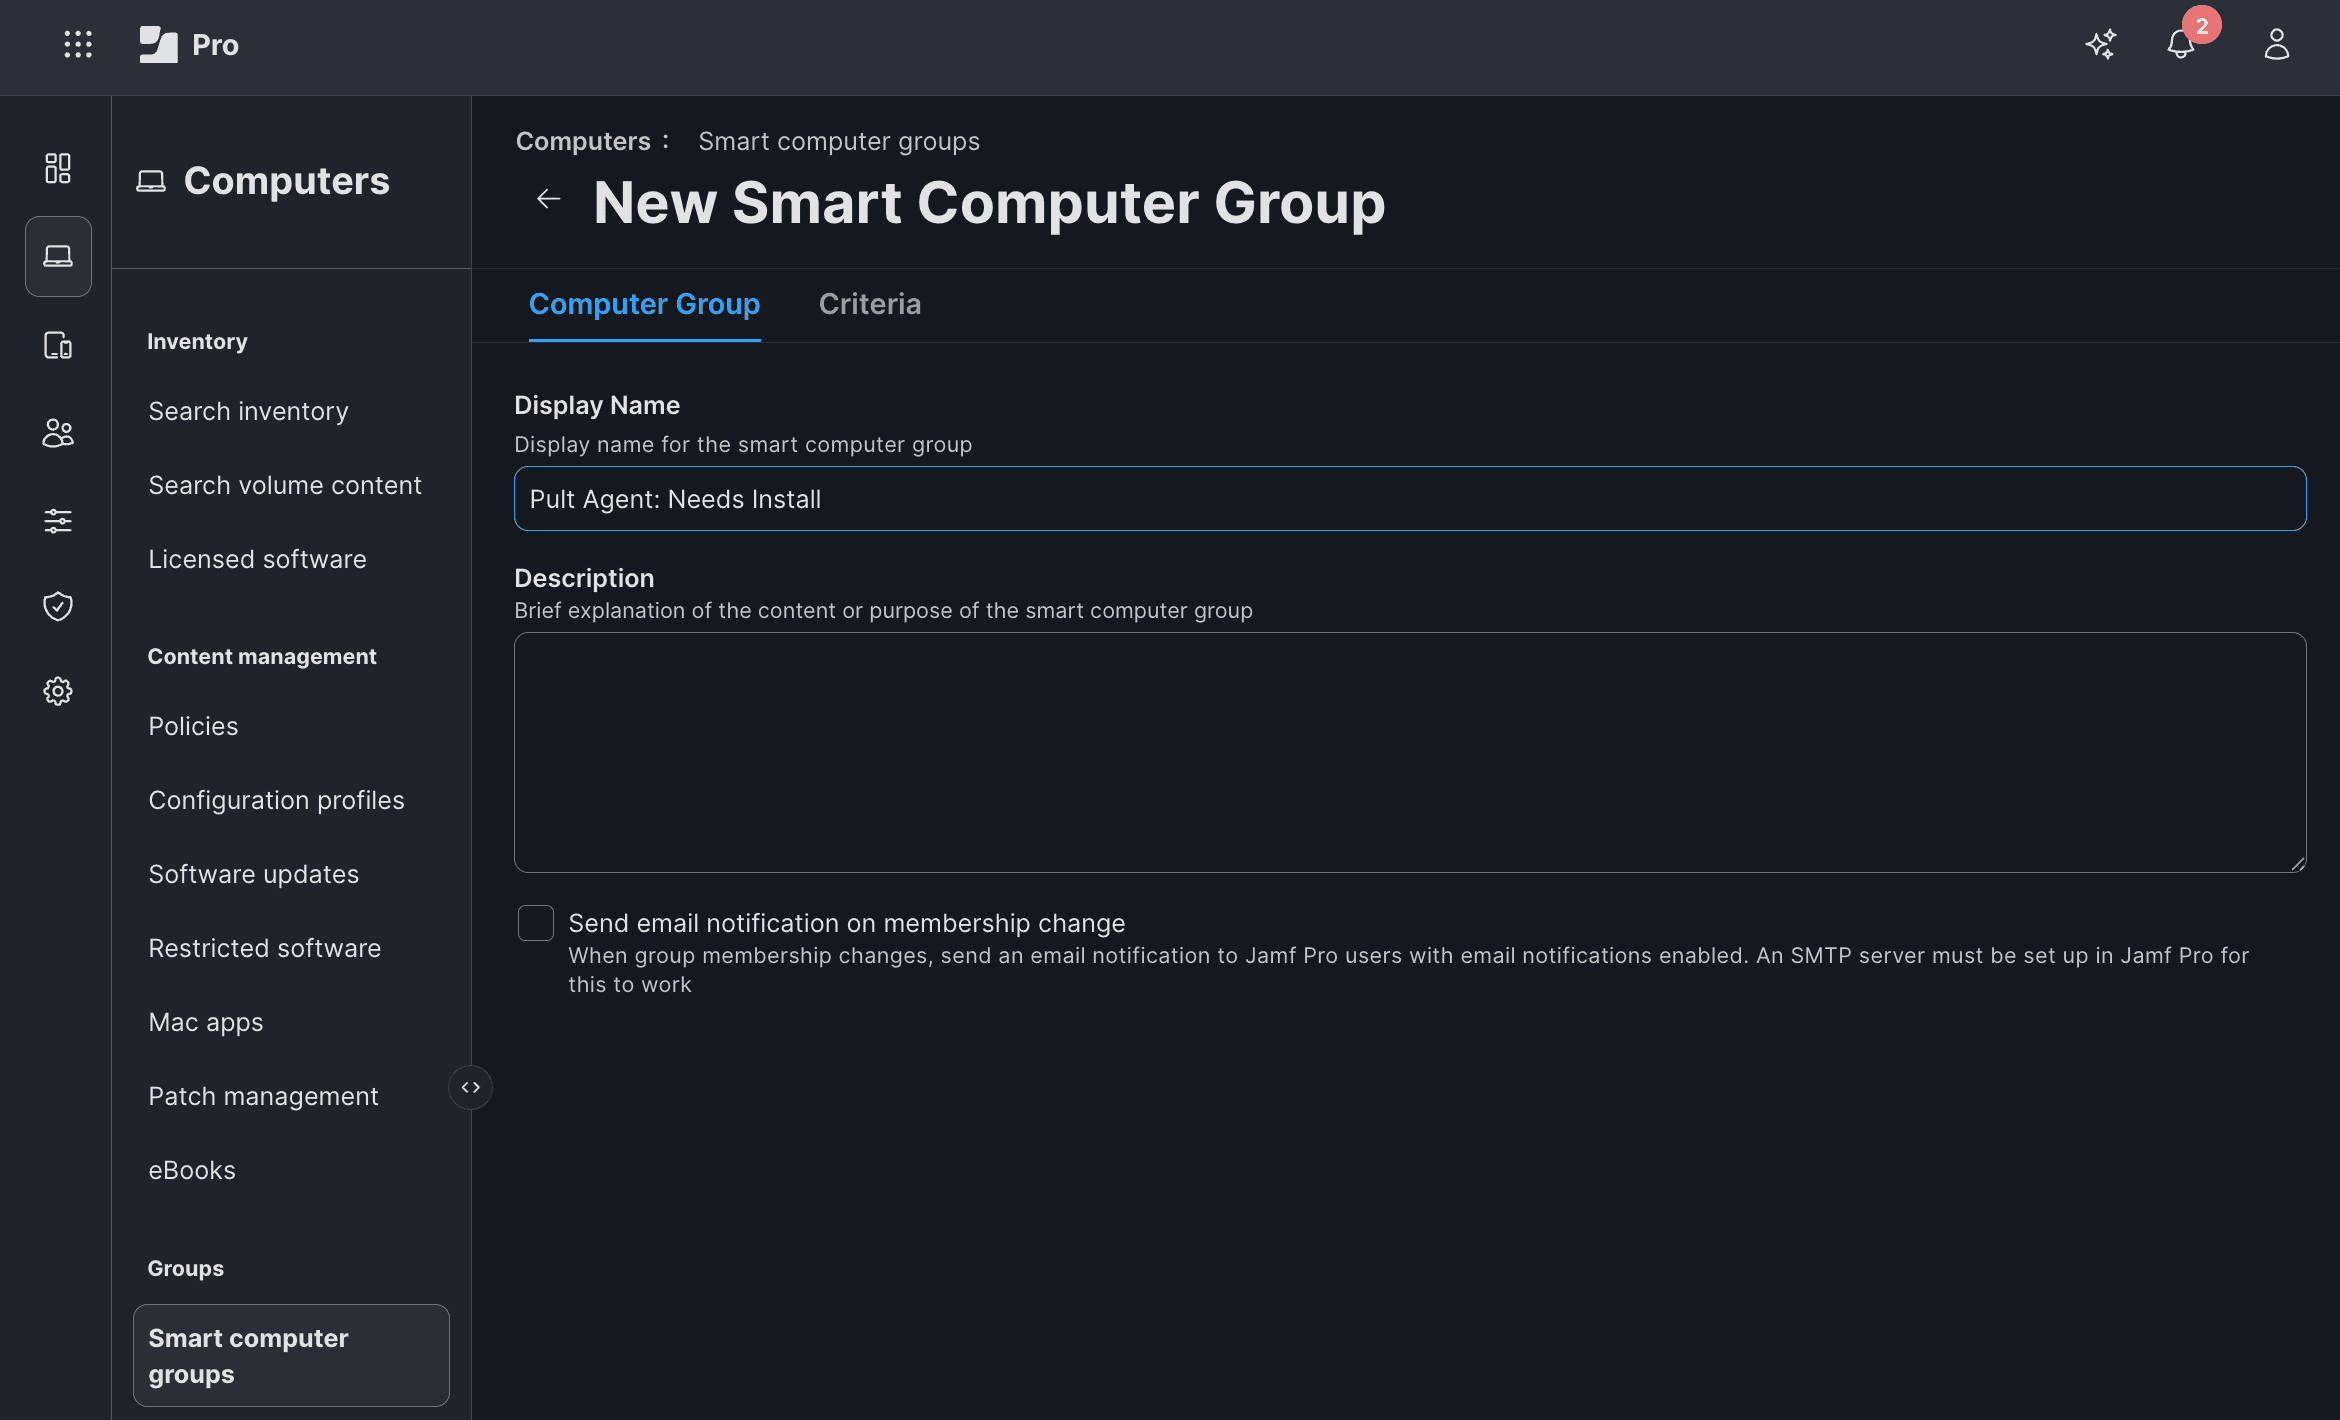The image size is (2340, 1420).
Task: Open Licensed software
Action: point(258,559)
